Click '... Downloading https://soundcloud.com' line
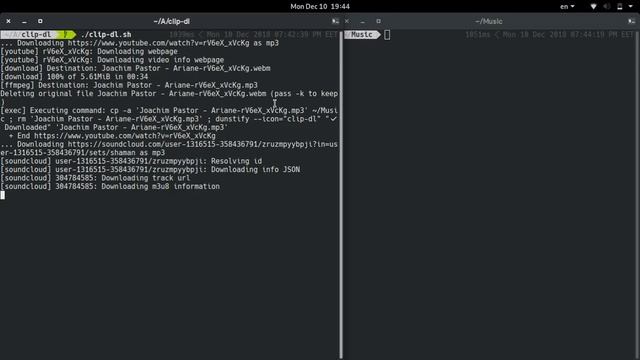This screenshot has width=640, height=360. pyautogui.click(x=169, y=144)
